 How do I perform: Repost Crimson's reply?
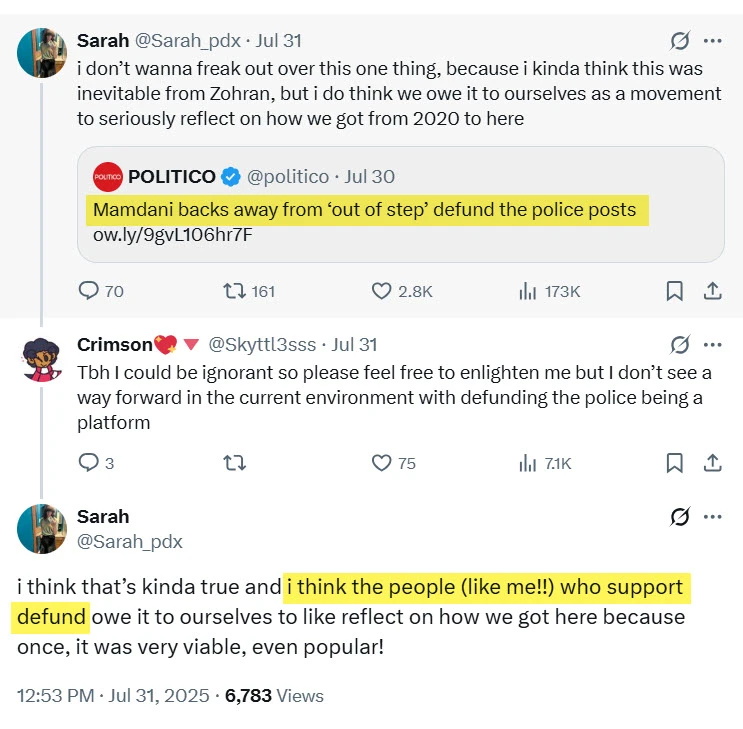pos(235,463)
